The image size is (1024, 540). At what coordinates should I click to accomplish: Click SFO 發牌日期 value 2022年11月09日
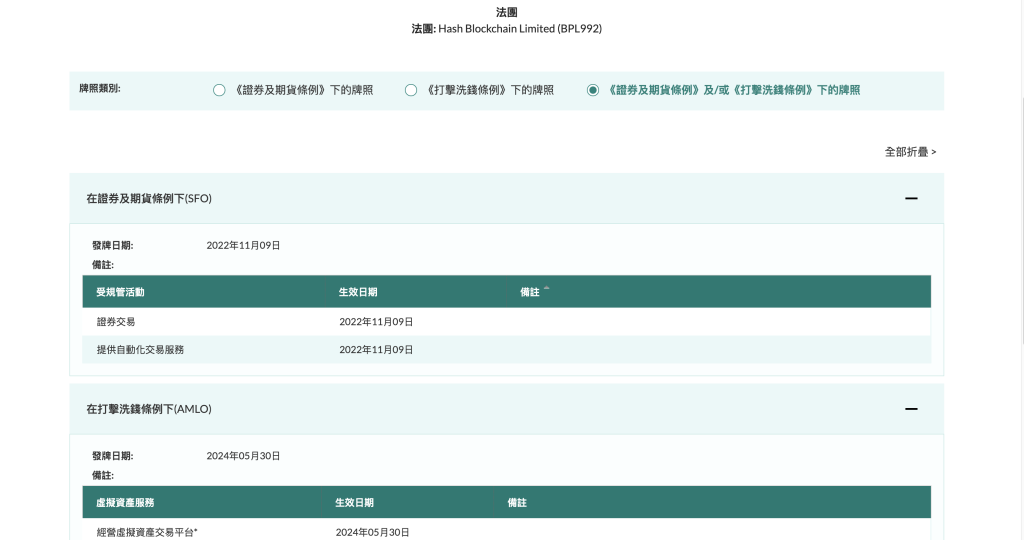click(x=243, y=246)
